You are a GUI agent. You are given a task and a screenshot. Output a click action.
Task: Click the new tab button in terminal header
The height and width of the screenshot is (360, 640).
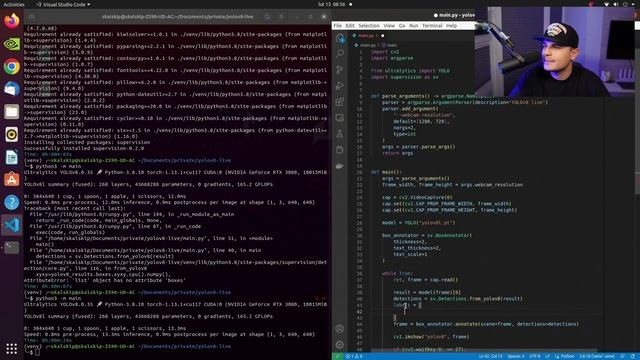point(32,17)
